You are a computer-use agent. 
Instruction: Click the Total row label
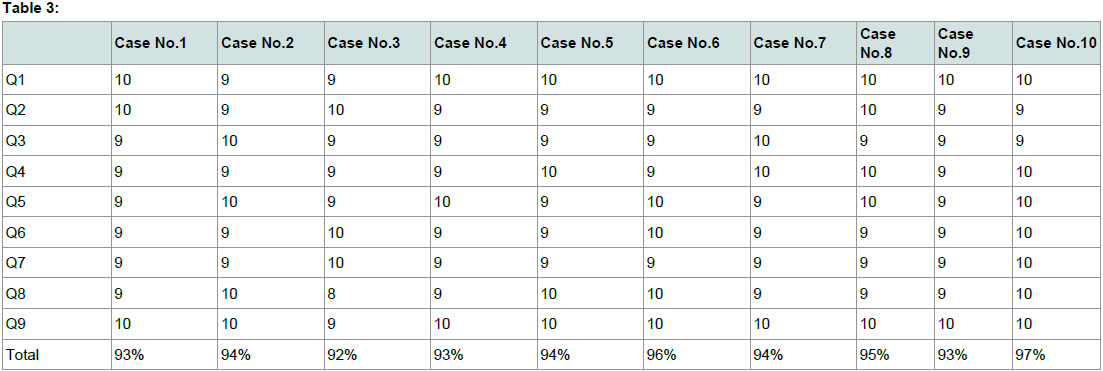coord(23,355)
